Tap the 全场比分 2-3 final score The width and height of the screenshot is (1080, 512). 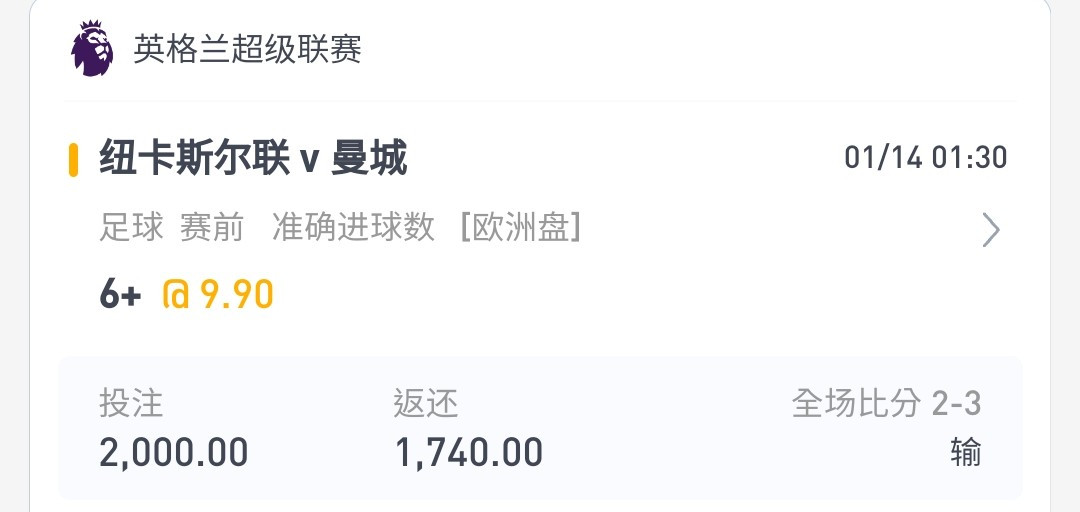[886, 403]
